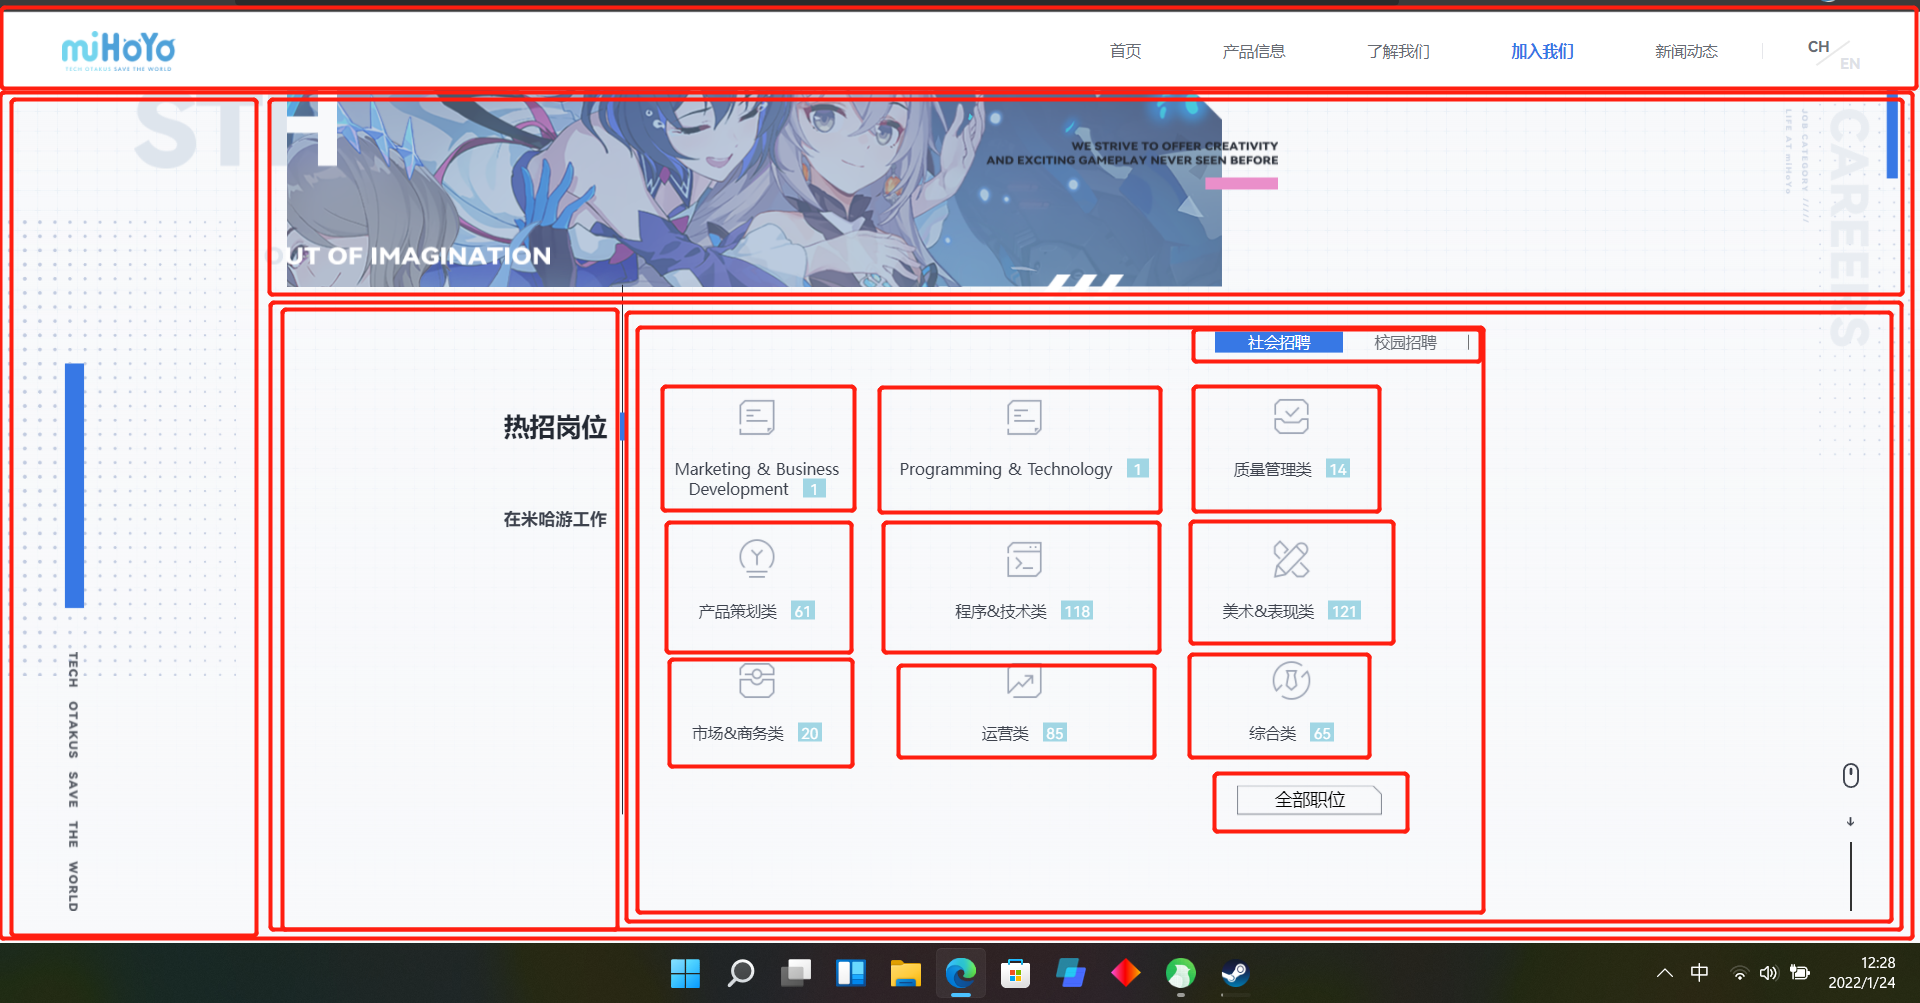Open Widgets from the taskbar
Screen dimensions: 1920x1003
(x=851, y=973)
